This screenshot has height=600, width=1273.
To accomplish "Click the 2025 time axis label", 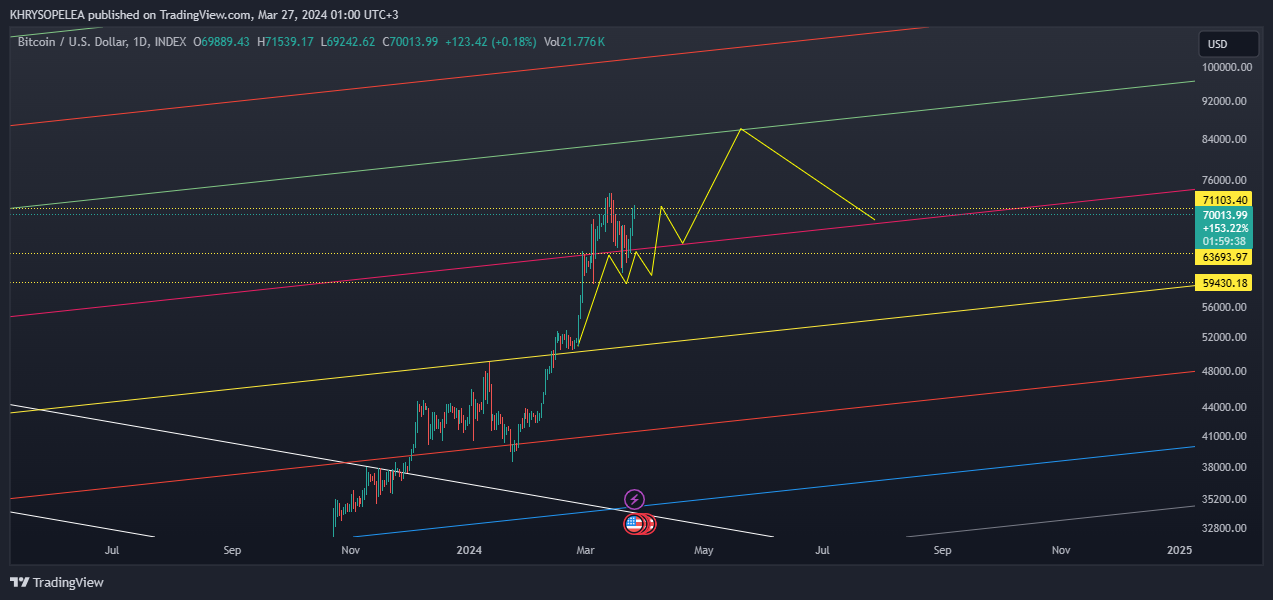I will coord(1180,550).
